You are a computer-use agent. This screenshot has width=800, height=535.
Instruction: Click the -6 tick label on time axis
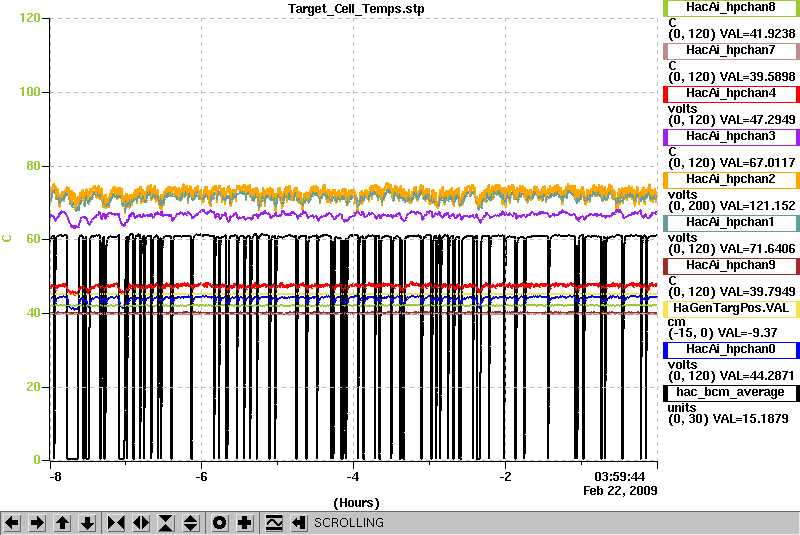coord(202,477)
